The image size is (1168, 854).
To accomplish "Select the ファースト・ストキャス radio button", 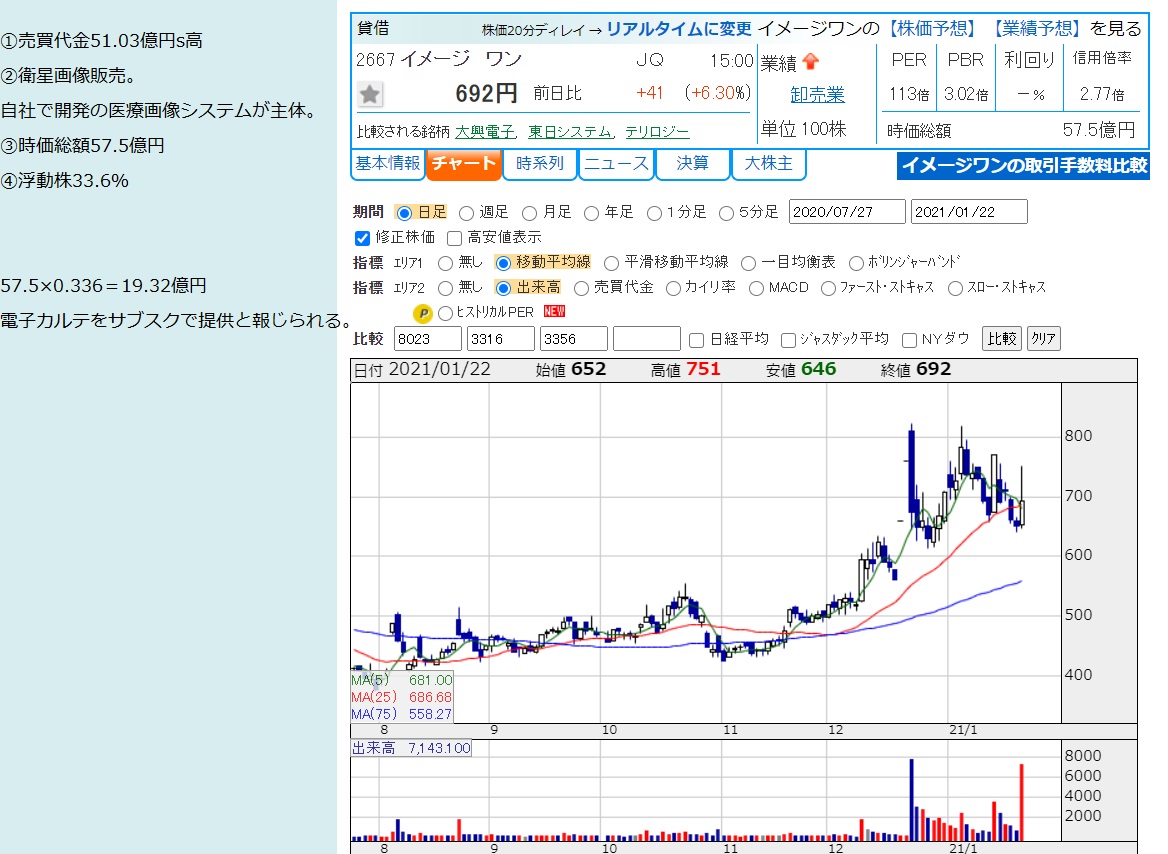I will tap(828, 288).
